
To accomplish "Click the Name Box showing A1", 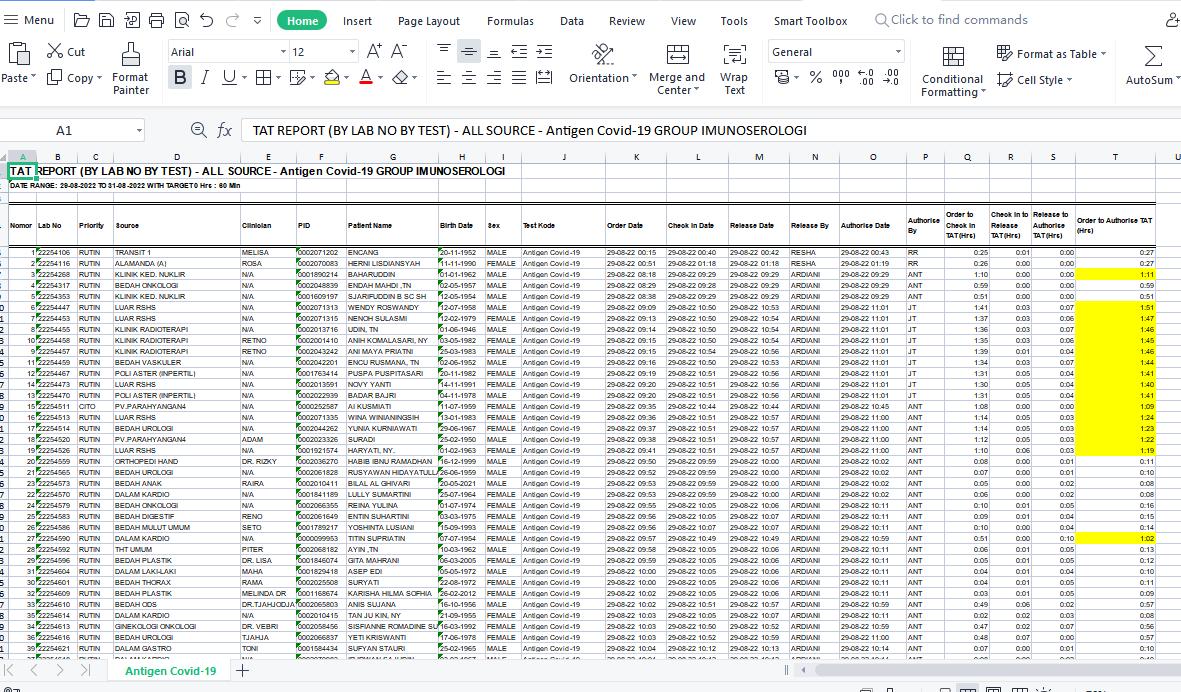I will click(x=64, y=130).
